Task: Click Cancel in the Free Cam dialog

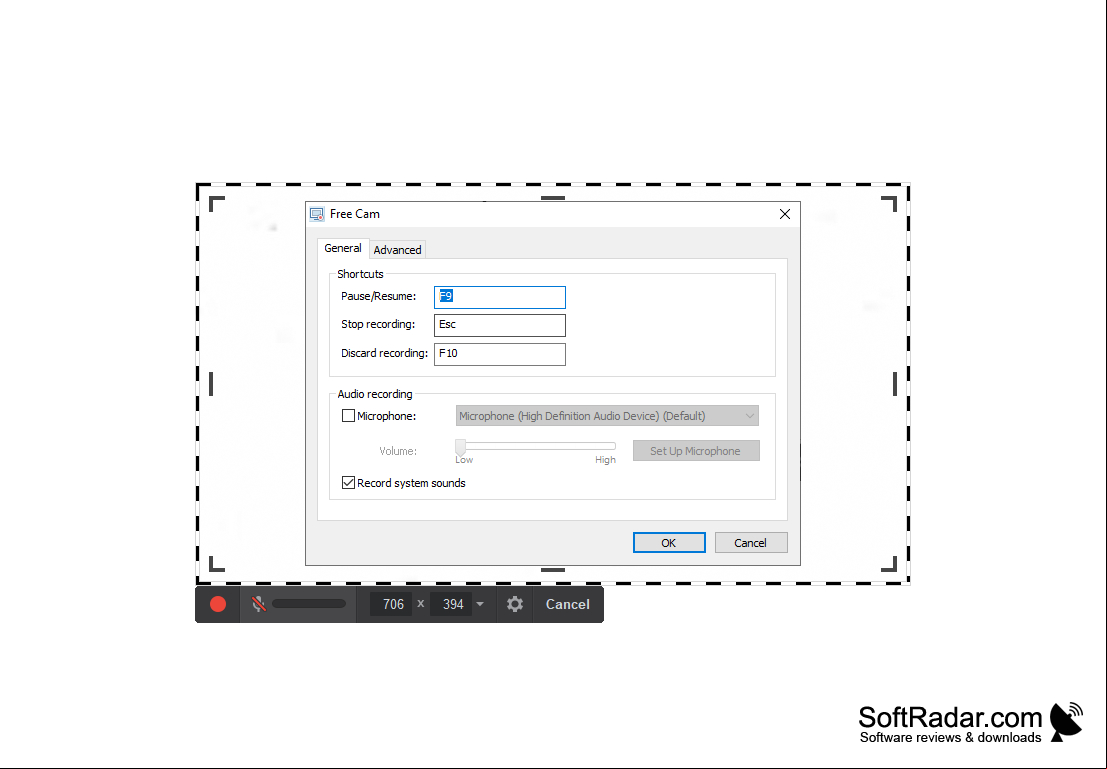Action: click(750, 542)
